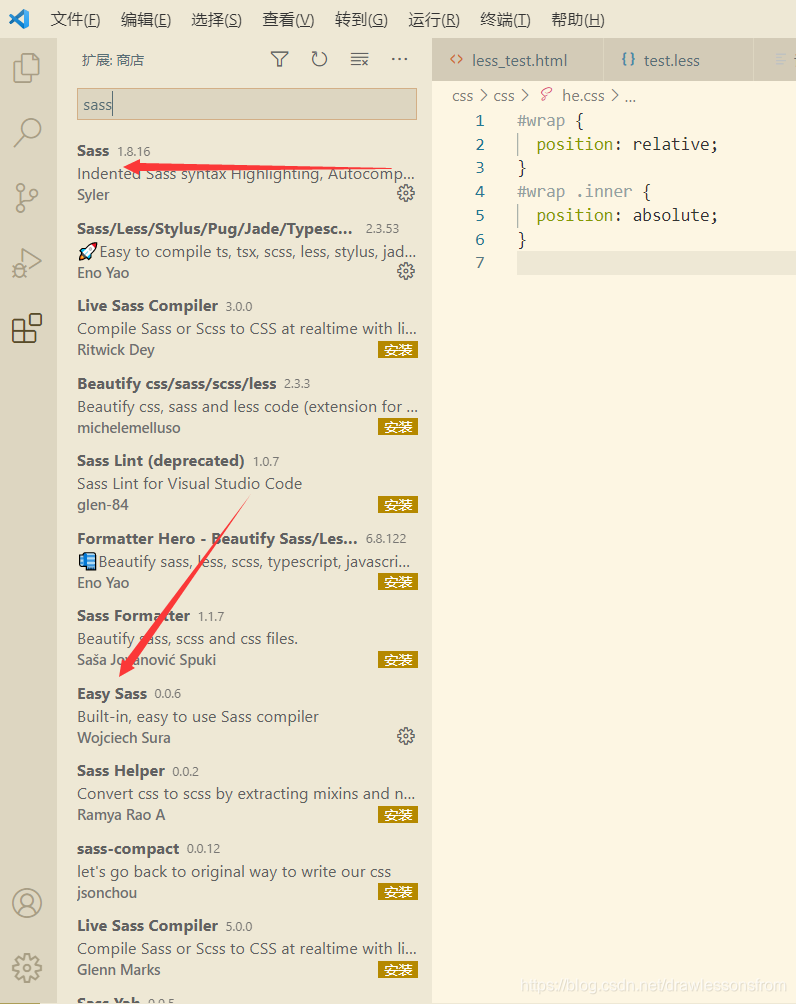Expand first css folder in breadcrumb
796x1004 pixels.
462,95
